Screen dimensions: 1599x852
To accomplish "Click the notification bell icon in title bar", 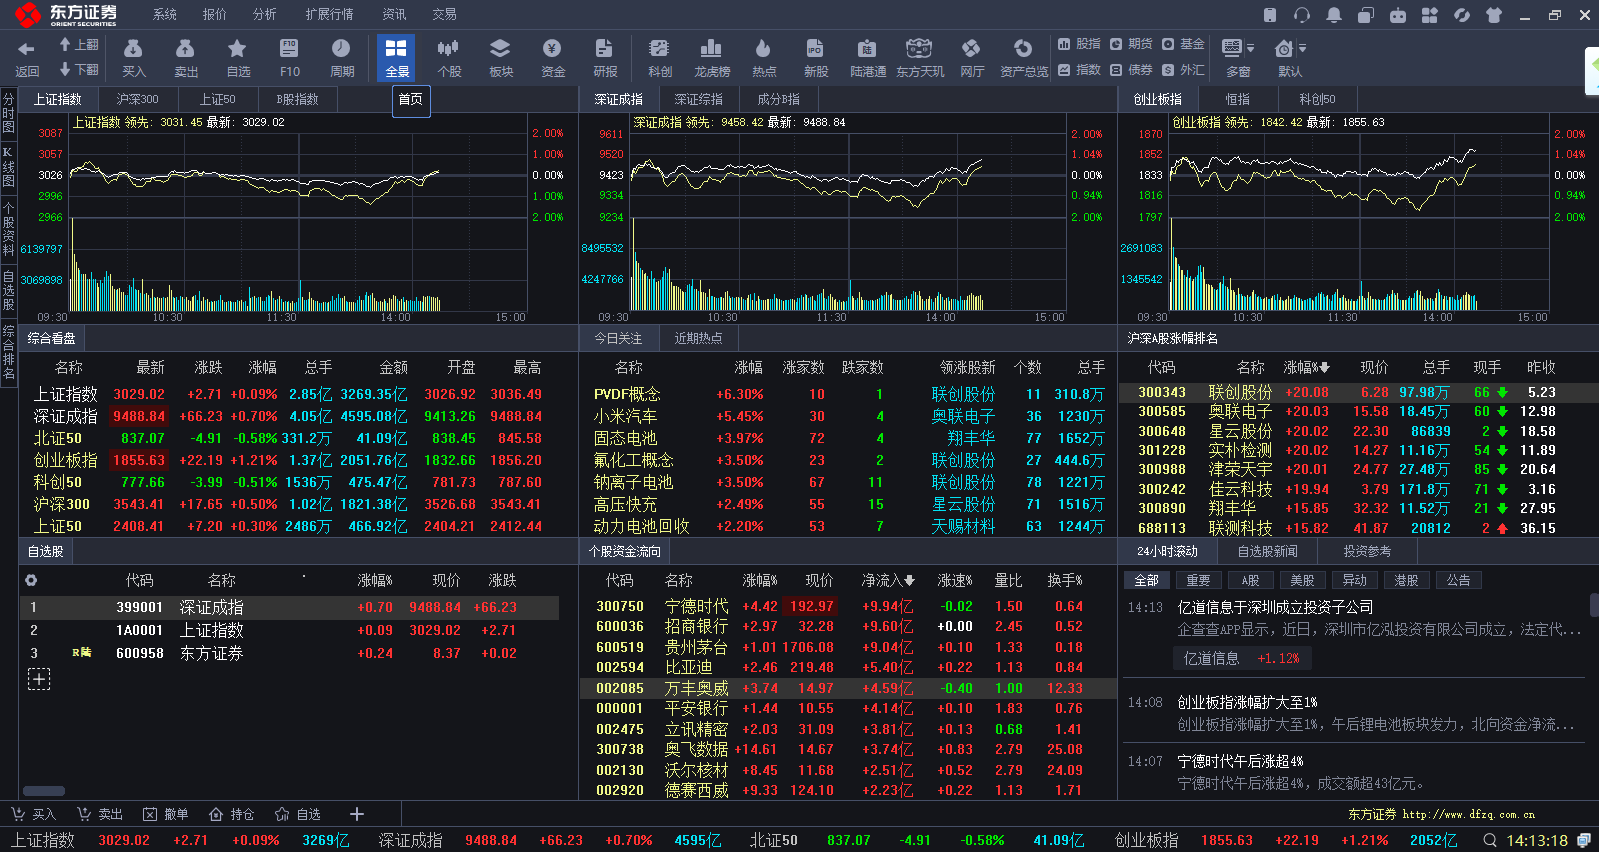I will coord(1333,15).
